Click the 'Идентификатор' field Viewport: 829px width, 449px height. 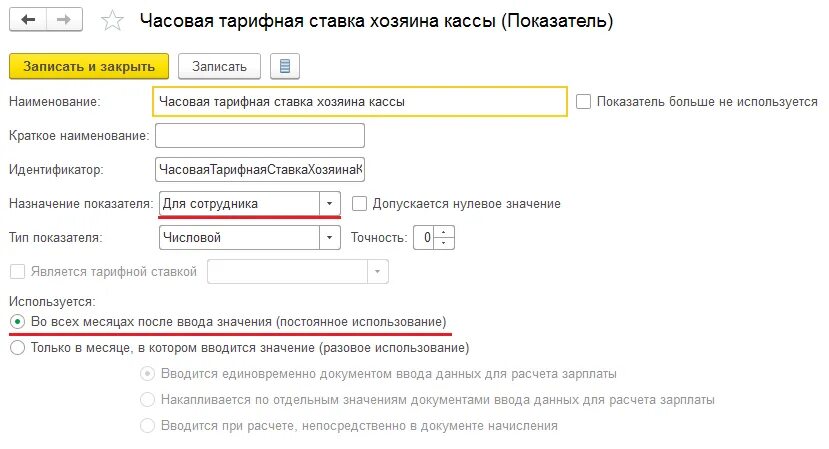[260, 169]
